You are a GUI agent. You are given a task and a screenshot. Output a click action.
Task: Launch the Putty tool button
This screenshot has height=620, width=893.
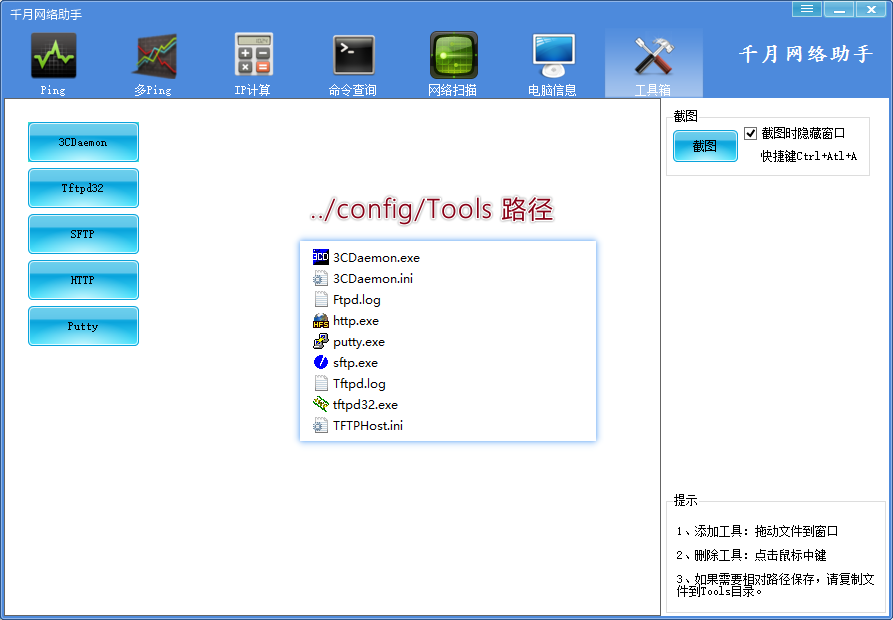(x=83, y=326)
